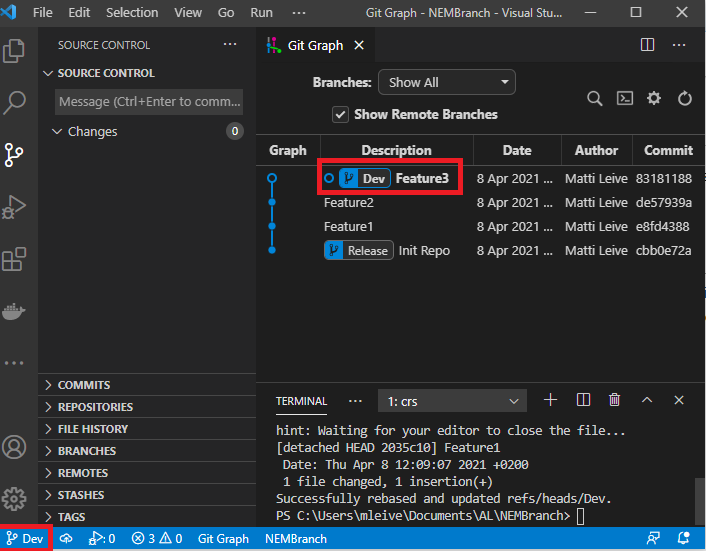This screenshot has width=708, height=551.
Task: Close the Git Graph tab
Action: 359,45
